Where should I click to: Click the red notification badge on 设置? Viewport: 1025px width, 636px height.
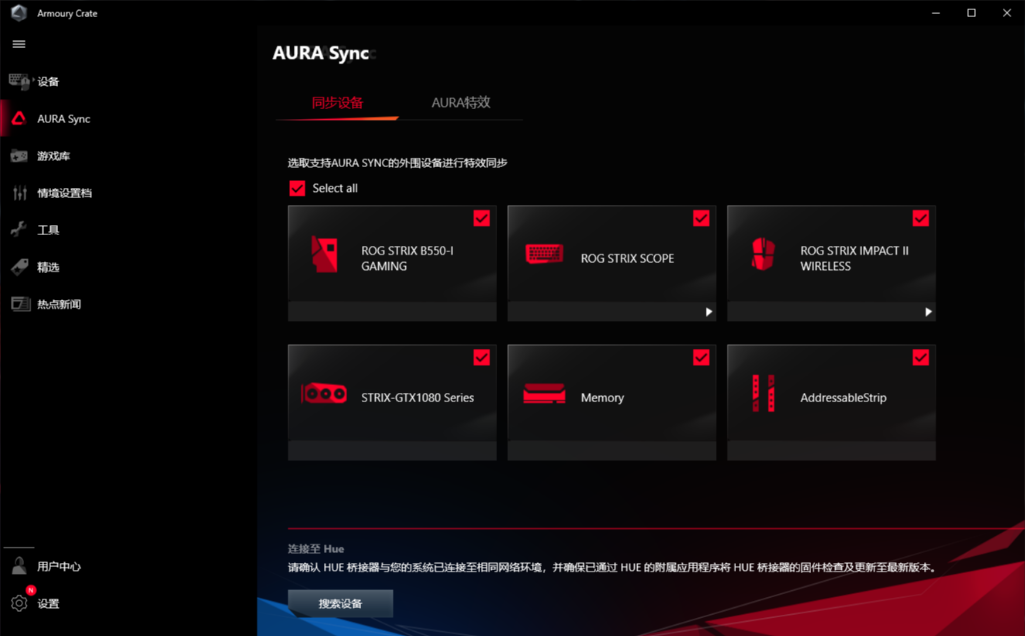coord(30,590)
